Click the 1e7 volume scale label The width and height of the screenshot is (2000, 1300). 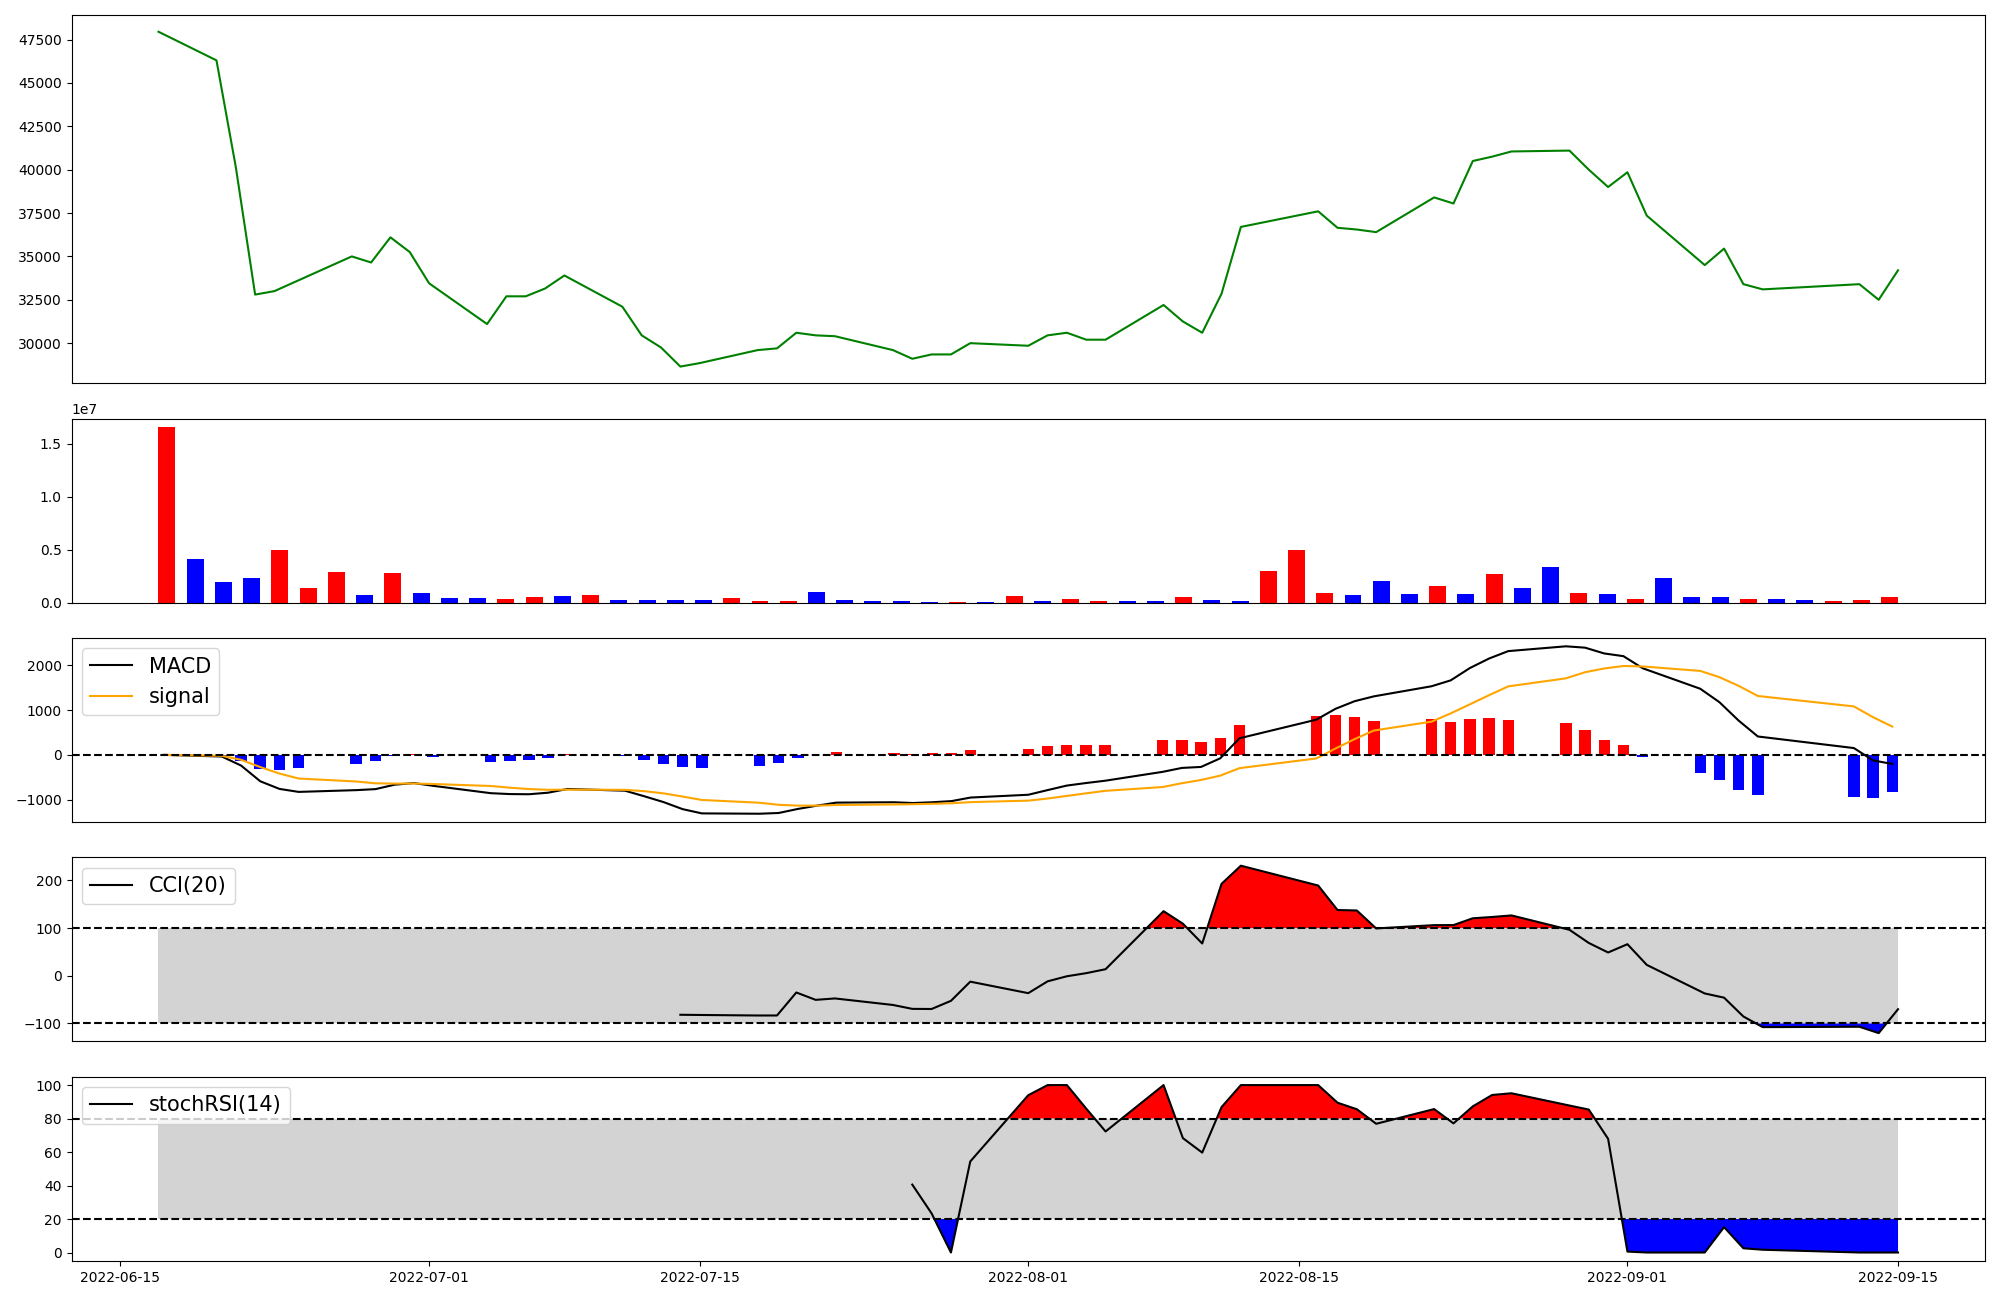(84, 409)
